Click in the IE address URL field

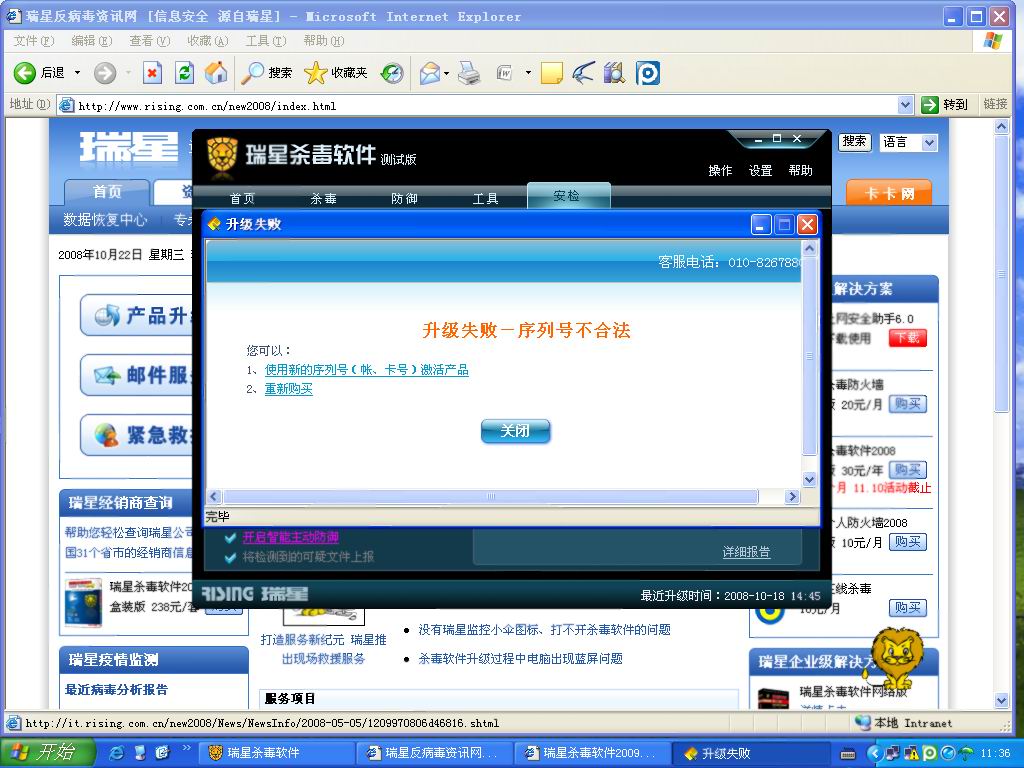pyautogui.click(x=485, y=105)
